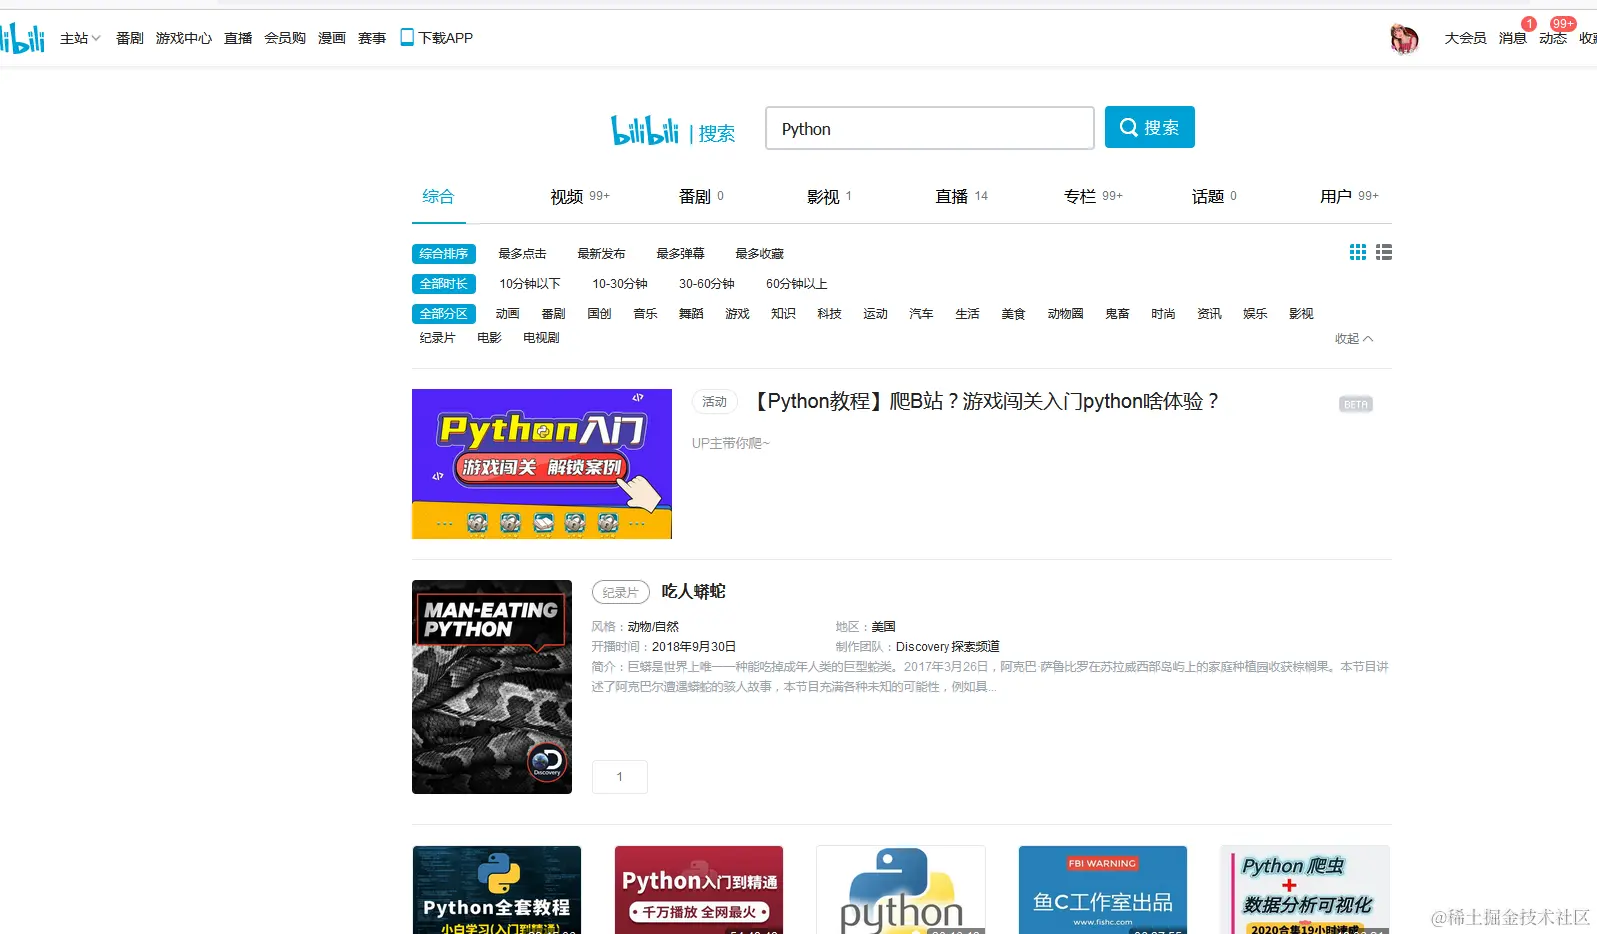Viewport: 1597px width, 934px height.
Task: Open 吃人蟒蛇 documentary title
Action: pyautogui.click(x=693, y=592)
